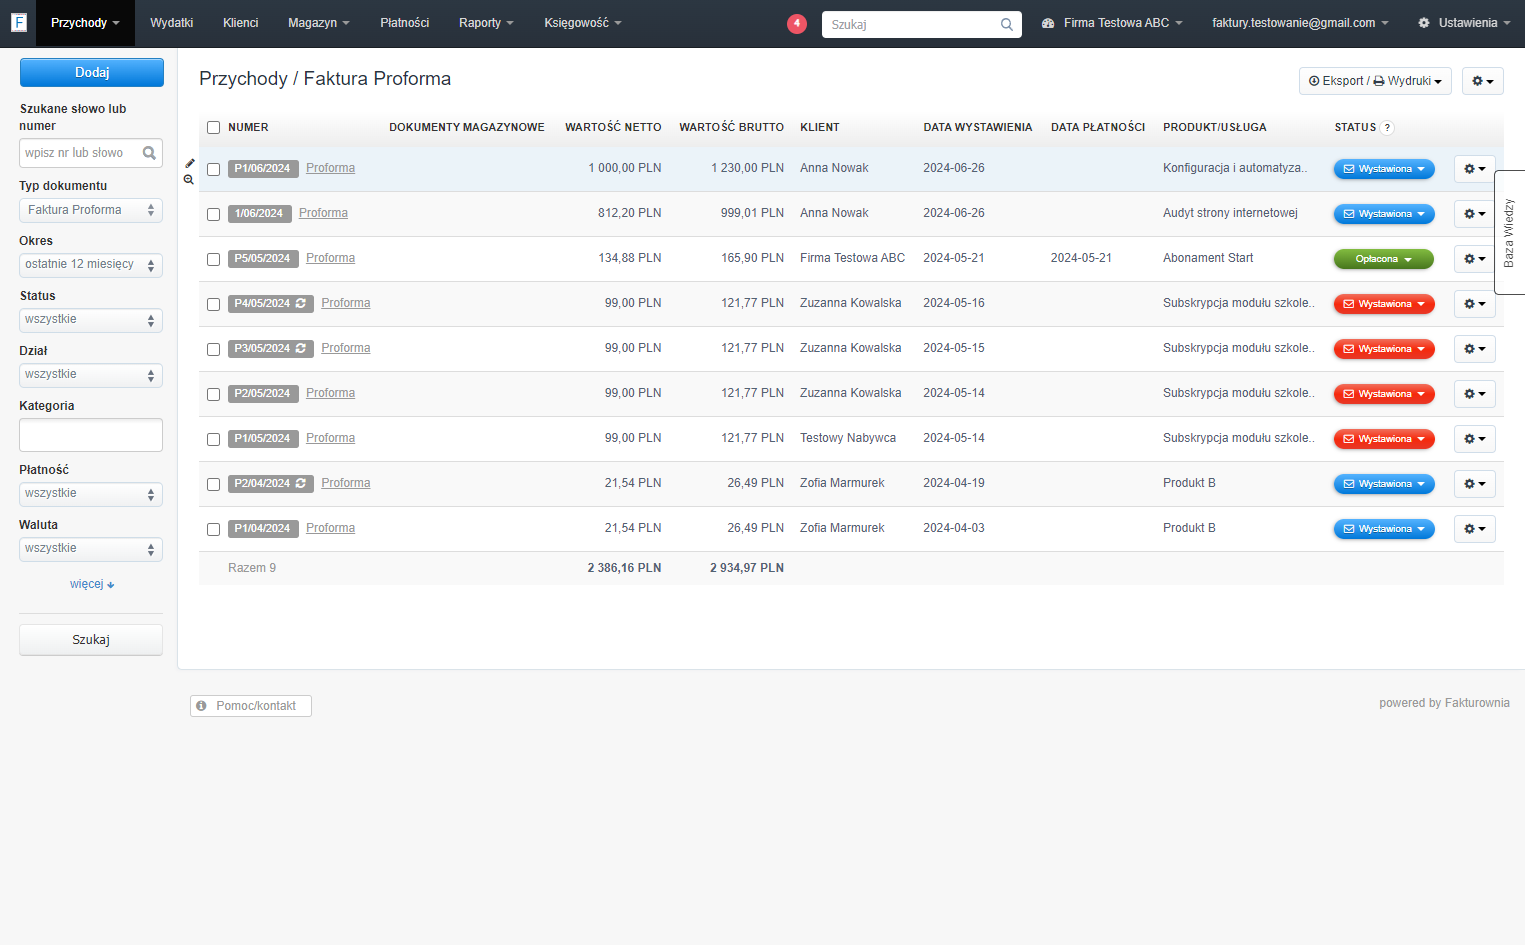This screenshot has width=1525, height=945.
Task: Click the help question mark next to STATUS
Action: pyautogui.click(x=1387, y=127)
